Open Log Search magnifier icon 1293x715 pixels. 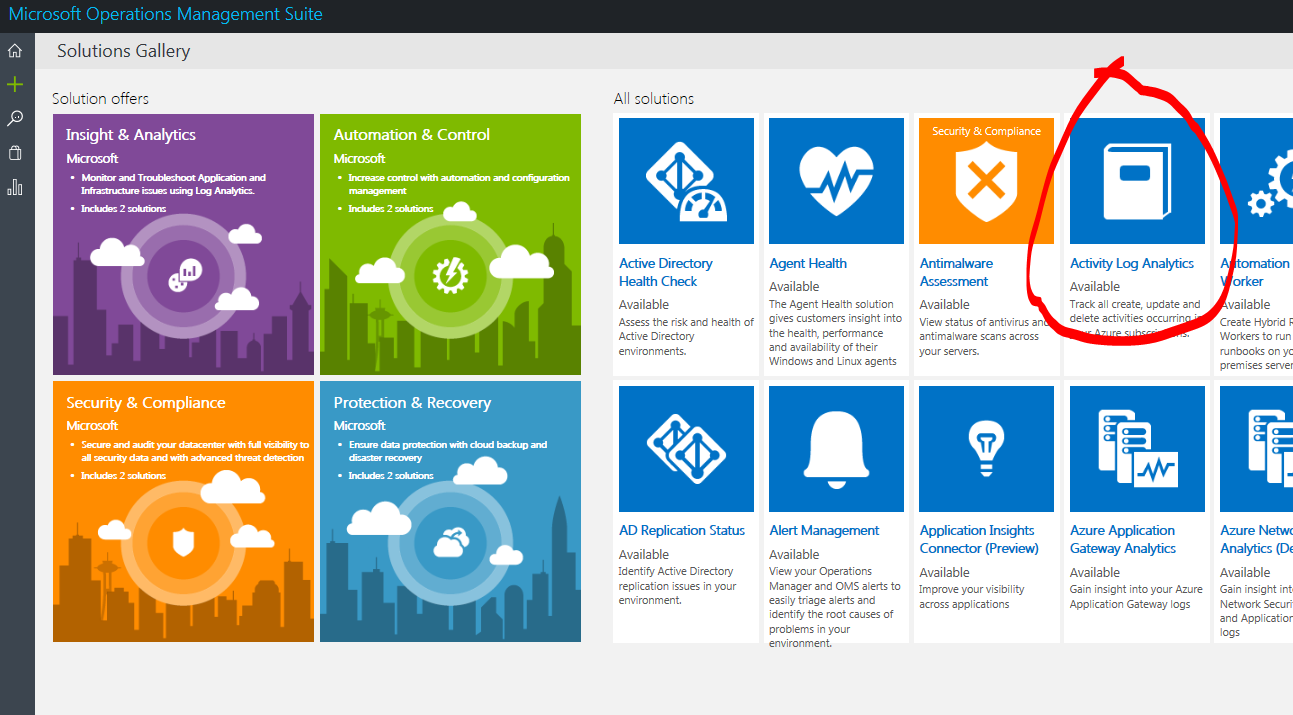[x=15, y=118]
